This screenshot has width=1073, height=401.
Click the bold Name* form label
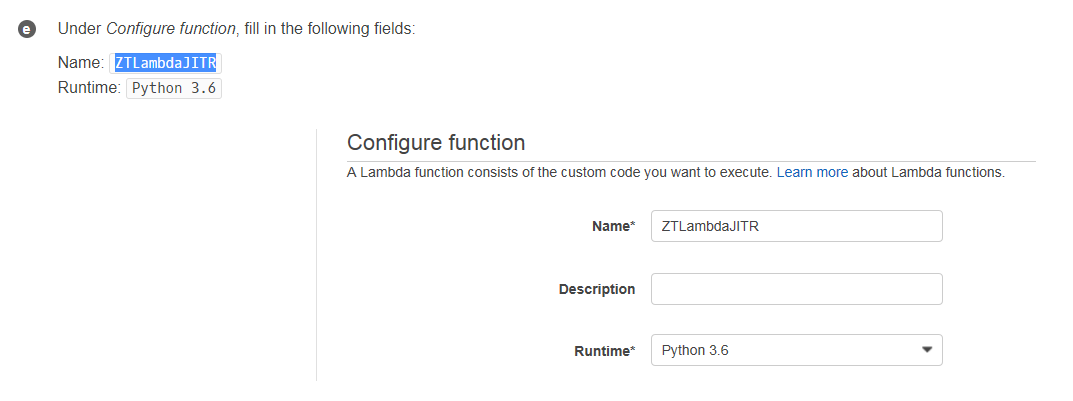[613, 227]
